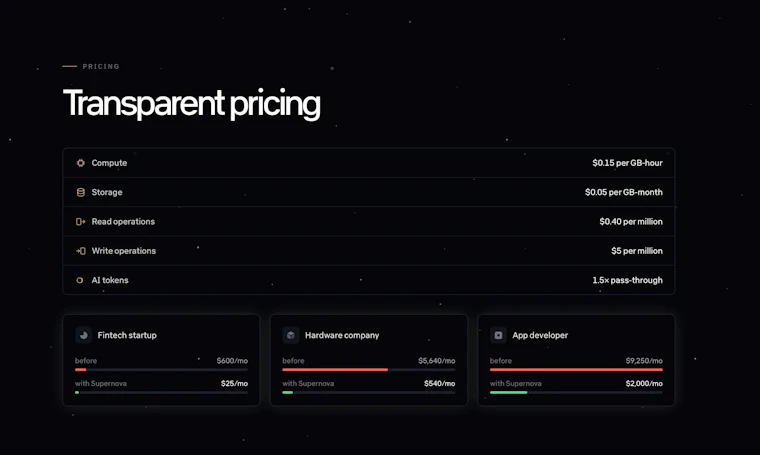Click the Fintech startup card icon

click(x=83, y=335)
